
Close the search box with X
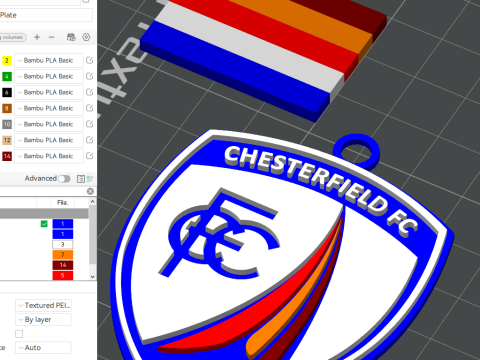(90, 191)
